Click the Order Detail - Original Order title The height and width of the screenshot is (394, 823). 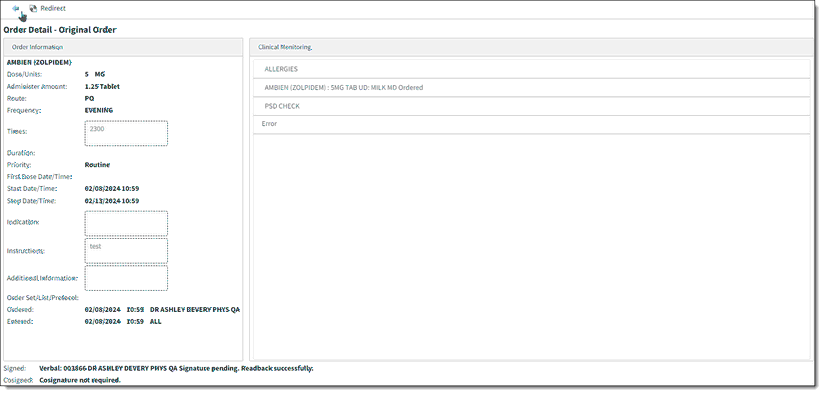click(60, 30)
